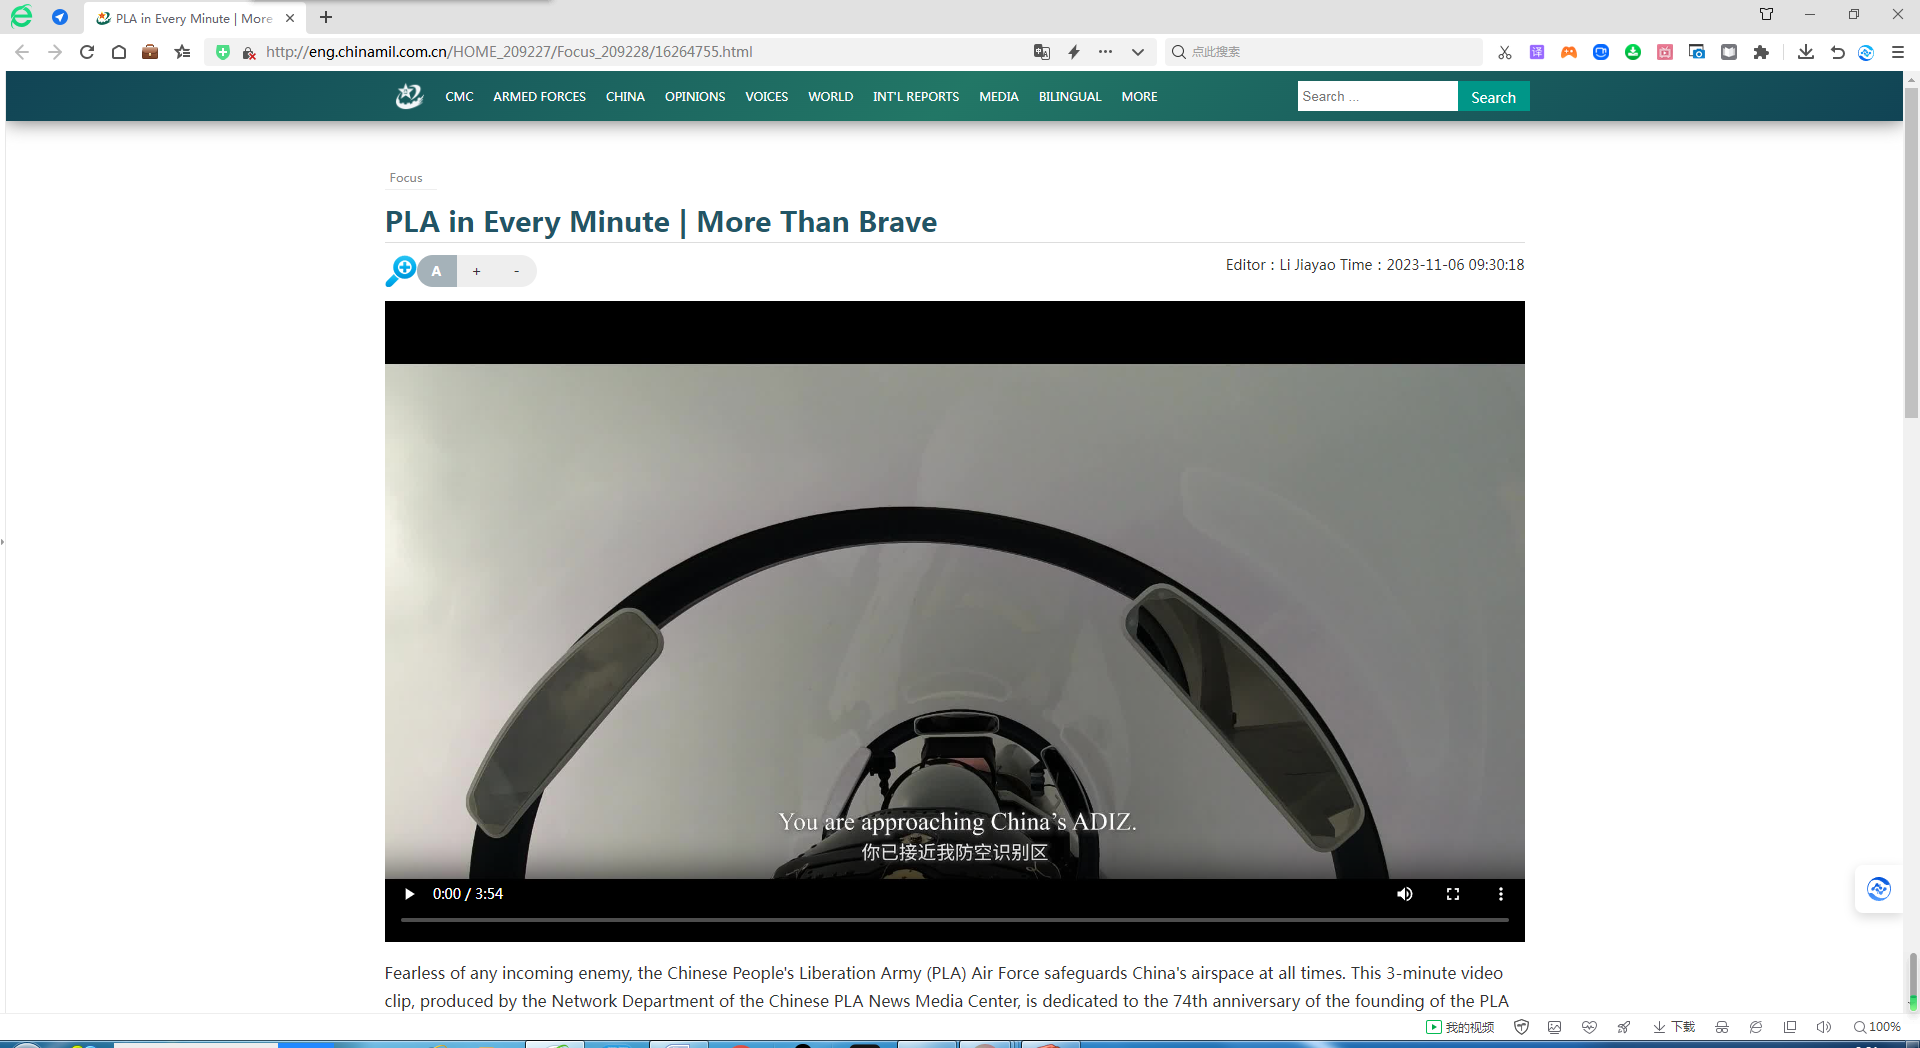Open the BILINGUAL section
Image resolution: width=1920 pixels, height=1048 pixels.
pyautogui.click(x=1070, y=97)
